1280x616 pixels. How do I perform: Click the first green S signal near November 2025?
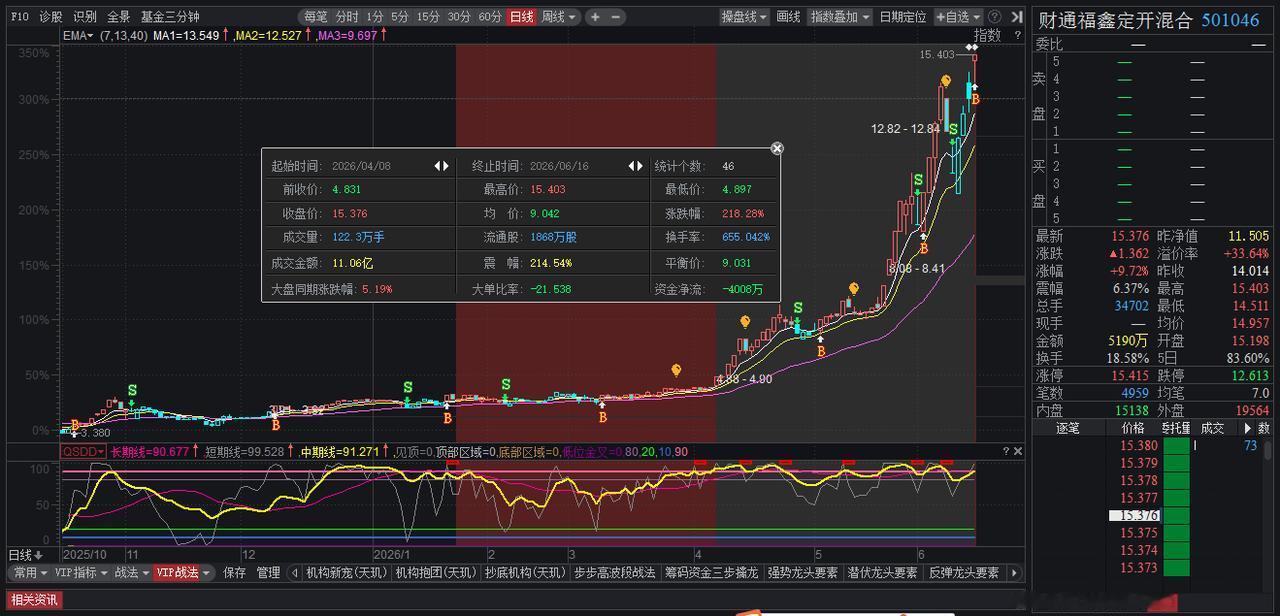tap(131, 391)
